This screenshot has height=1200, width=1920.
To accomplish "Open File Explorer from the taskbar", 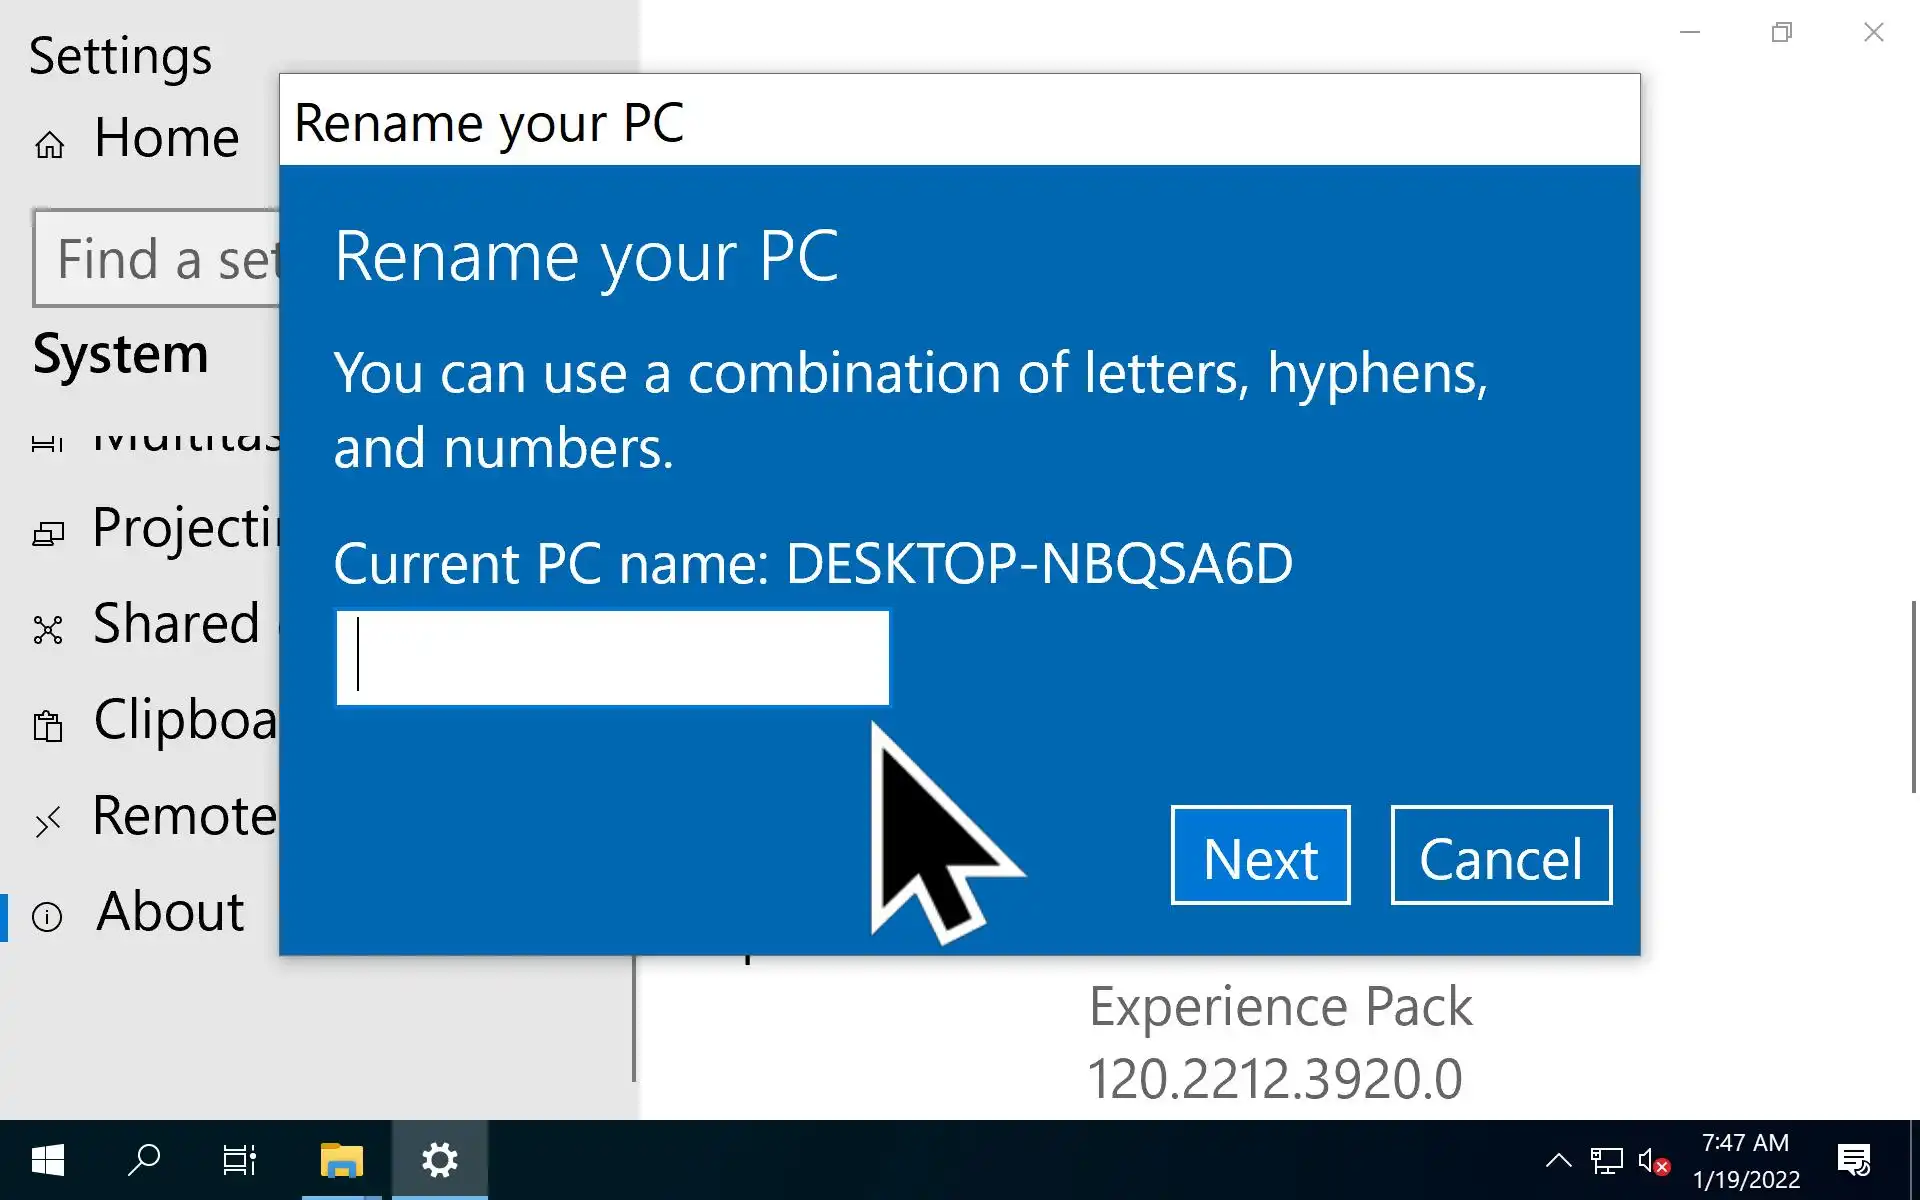I will tap(341, 1160).
